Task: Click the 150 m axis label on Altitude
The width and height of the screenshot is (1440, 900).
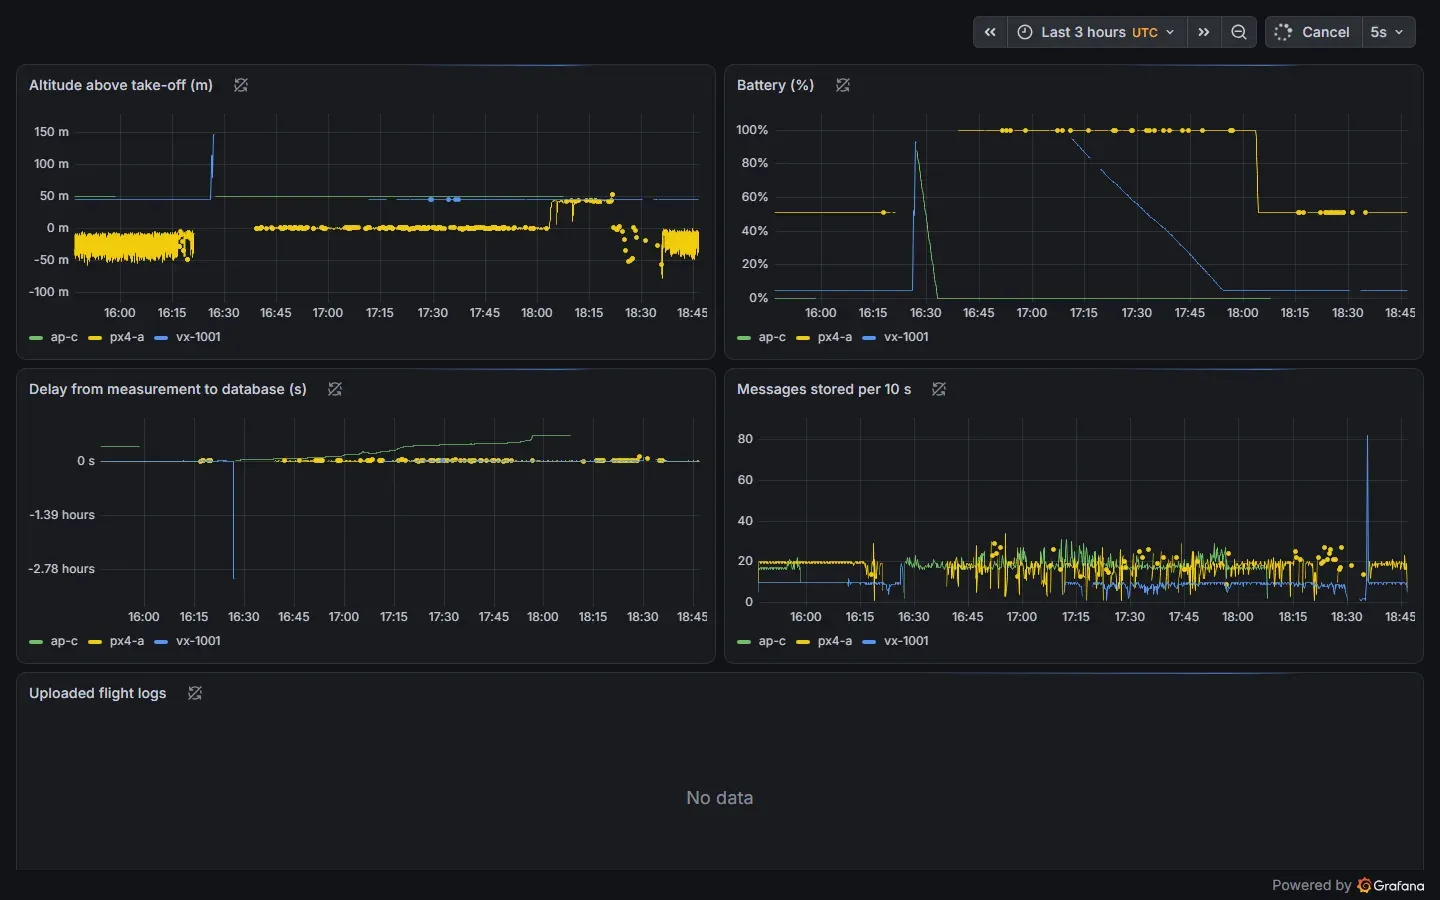Action: (51, 132)
